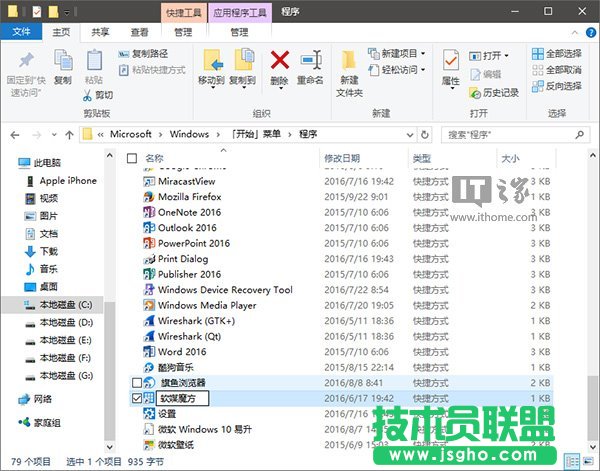Select 下载 folder in navigation pane
The height and width of the screenshot is (471, 600).
click(x=41, y=251)
